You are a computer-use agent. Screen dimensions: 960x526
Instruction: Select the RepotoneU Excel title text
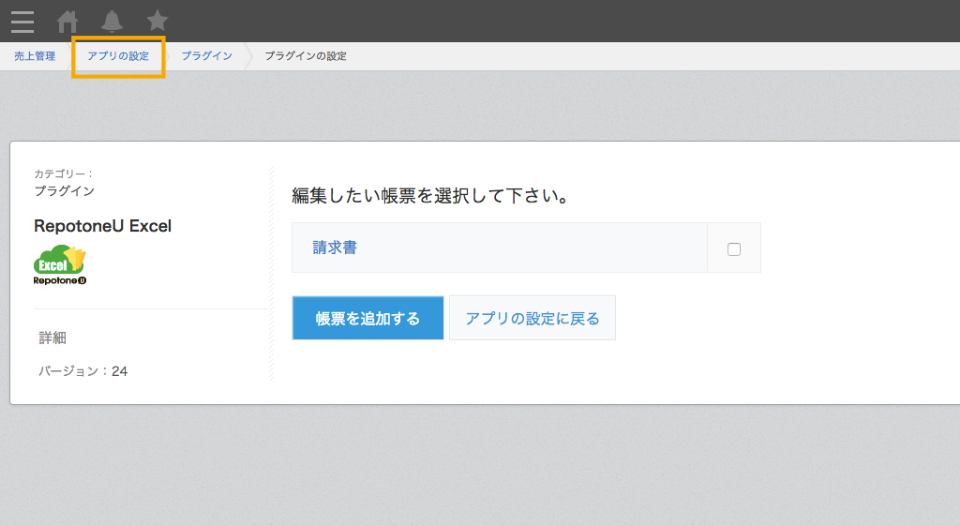(x=103, y=226)
